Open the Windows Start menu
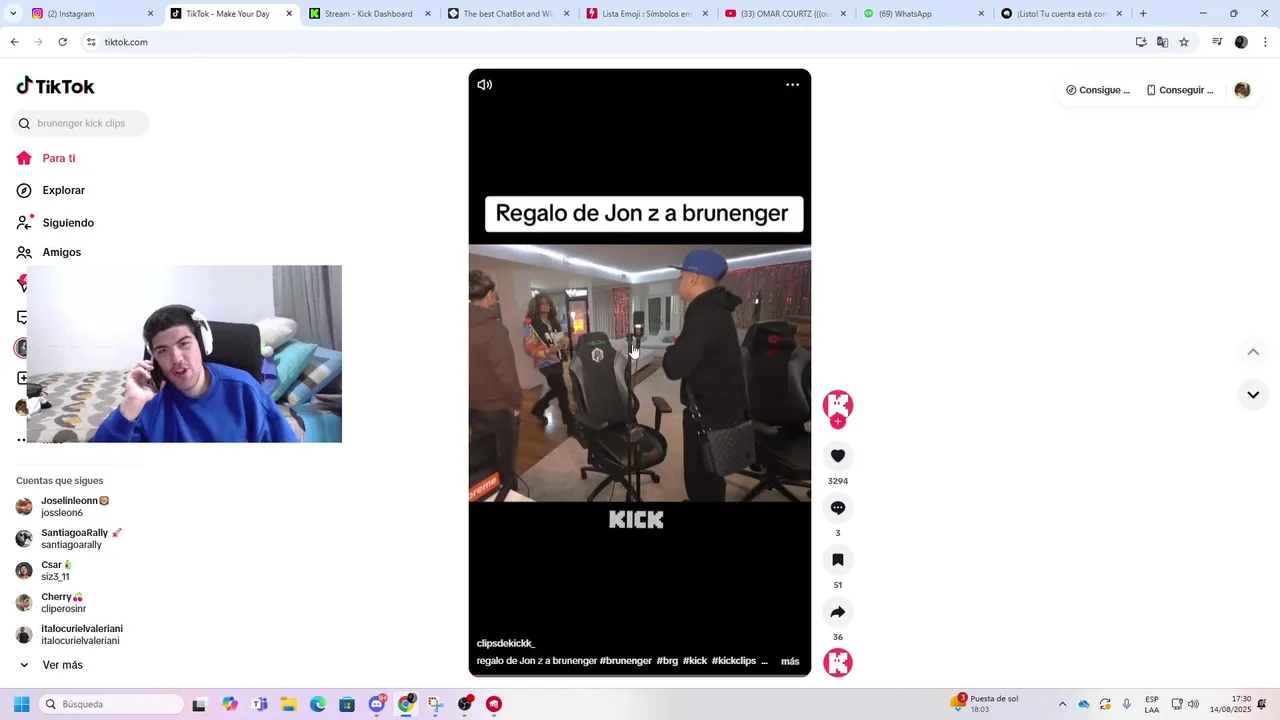1280x720 pixels. [x=21, y=704]
